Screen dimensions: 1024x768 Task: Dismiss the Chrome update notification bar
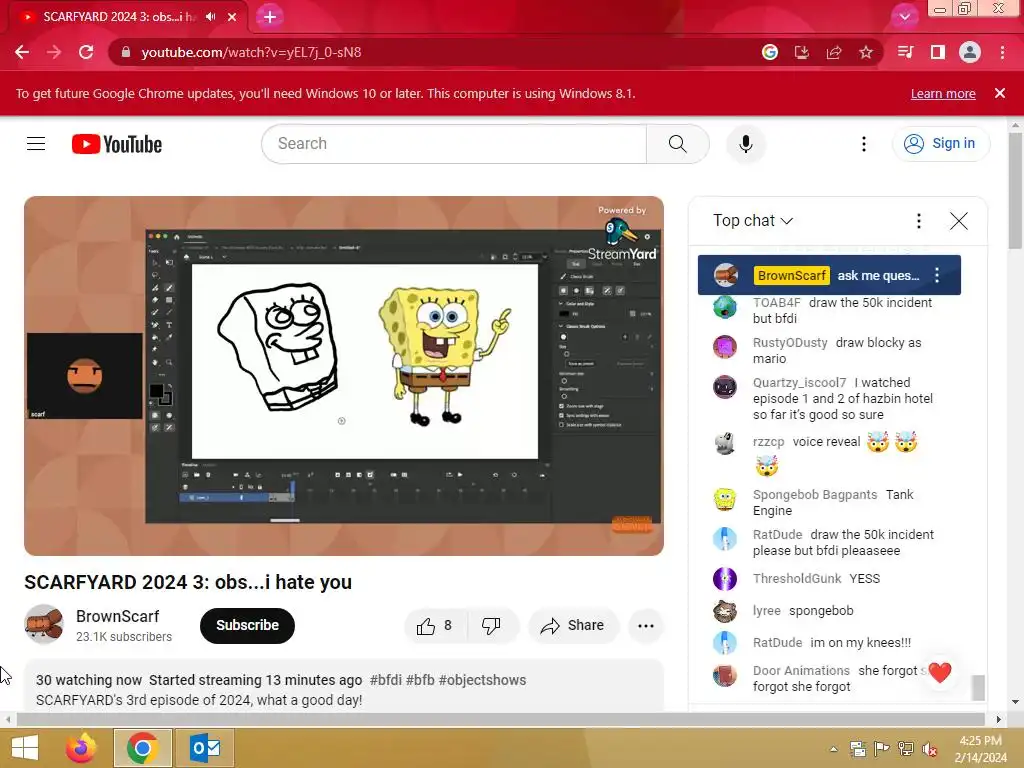point(999,93)
